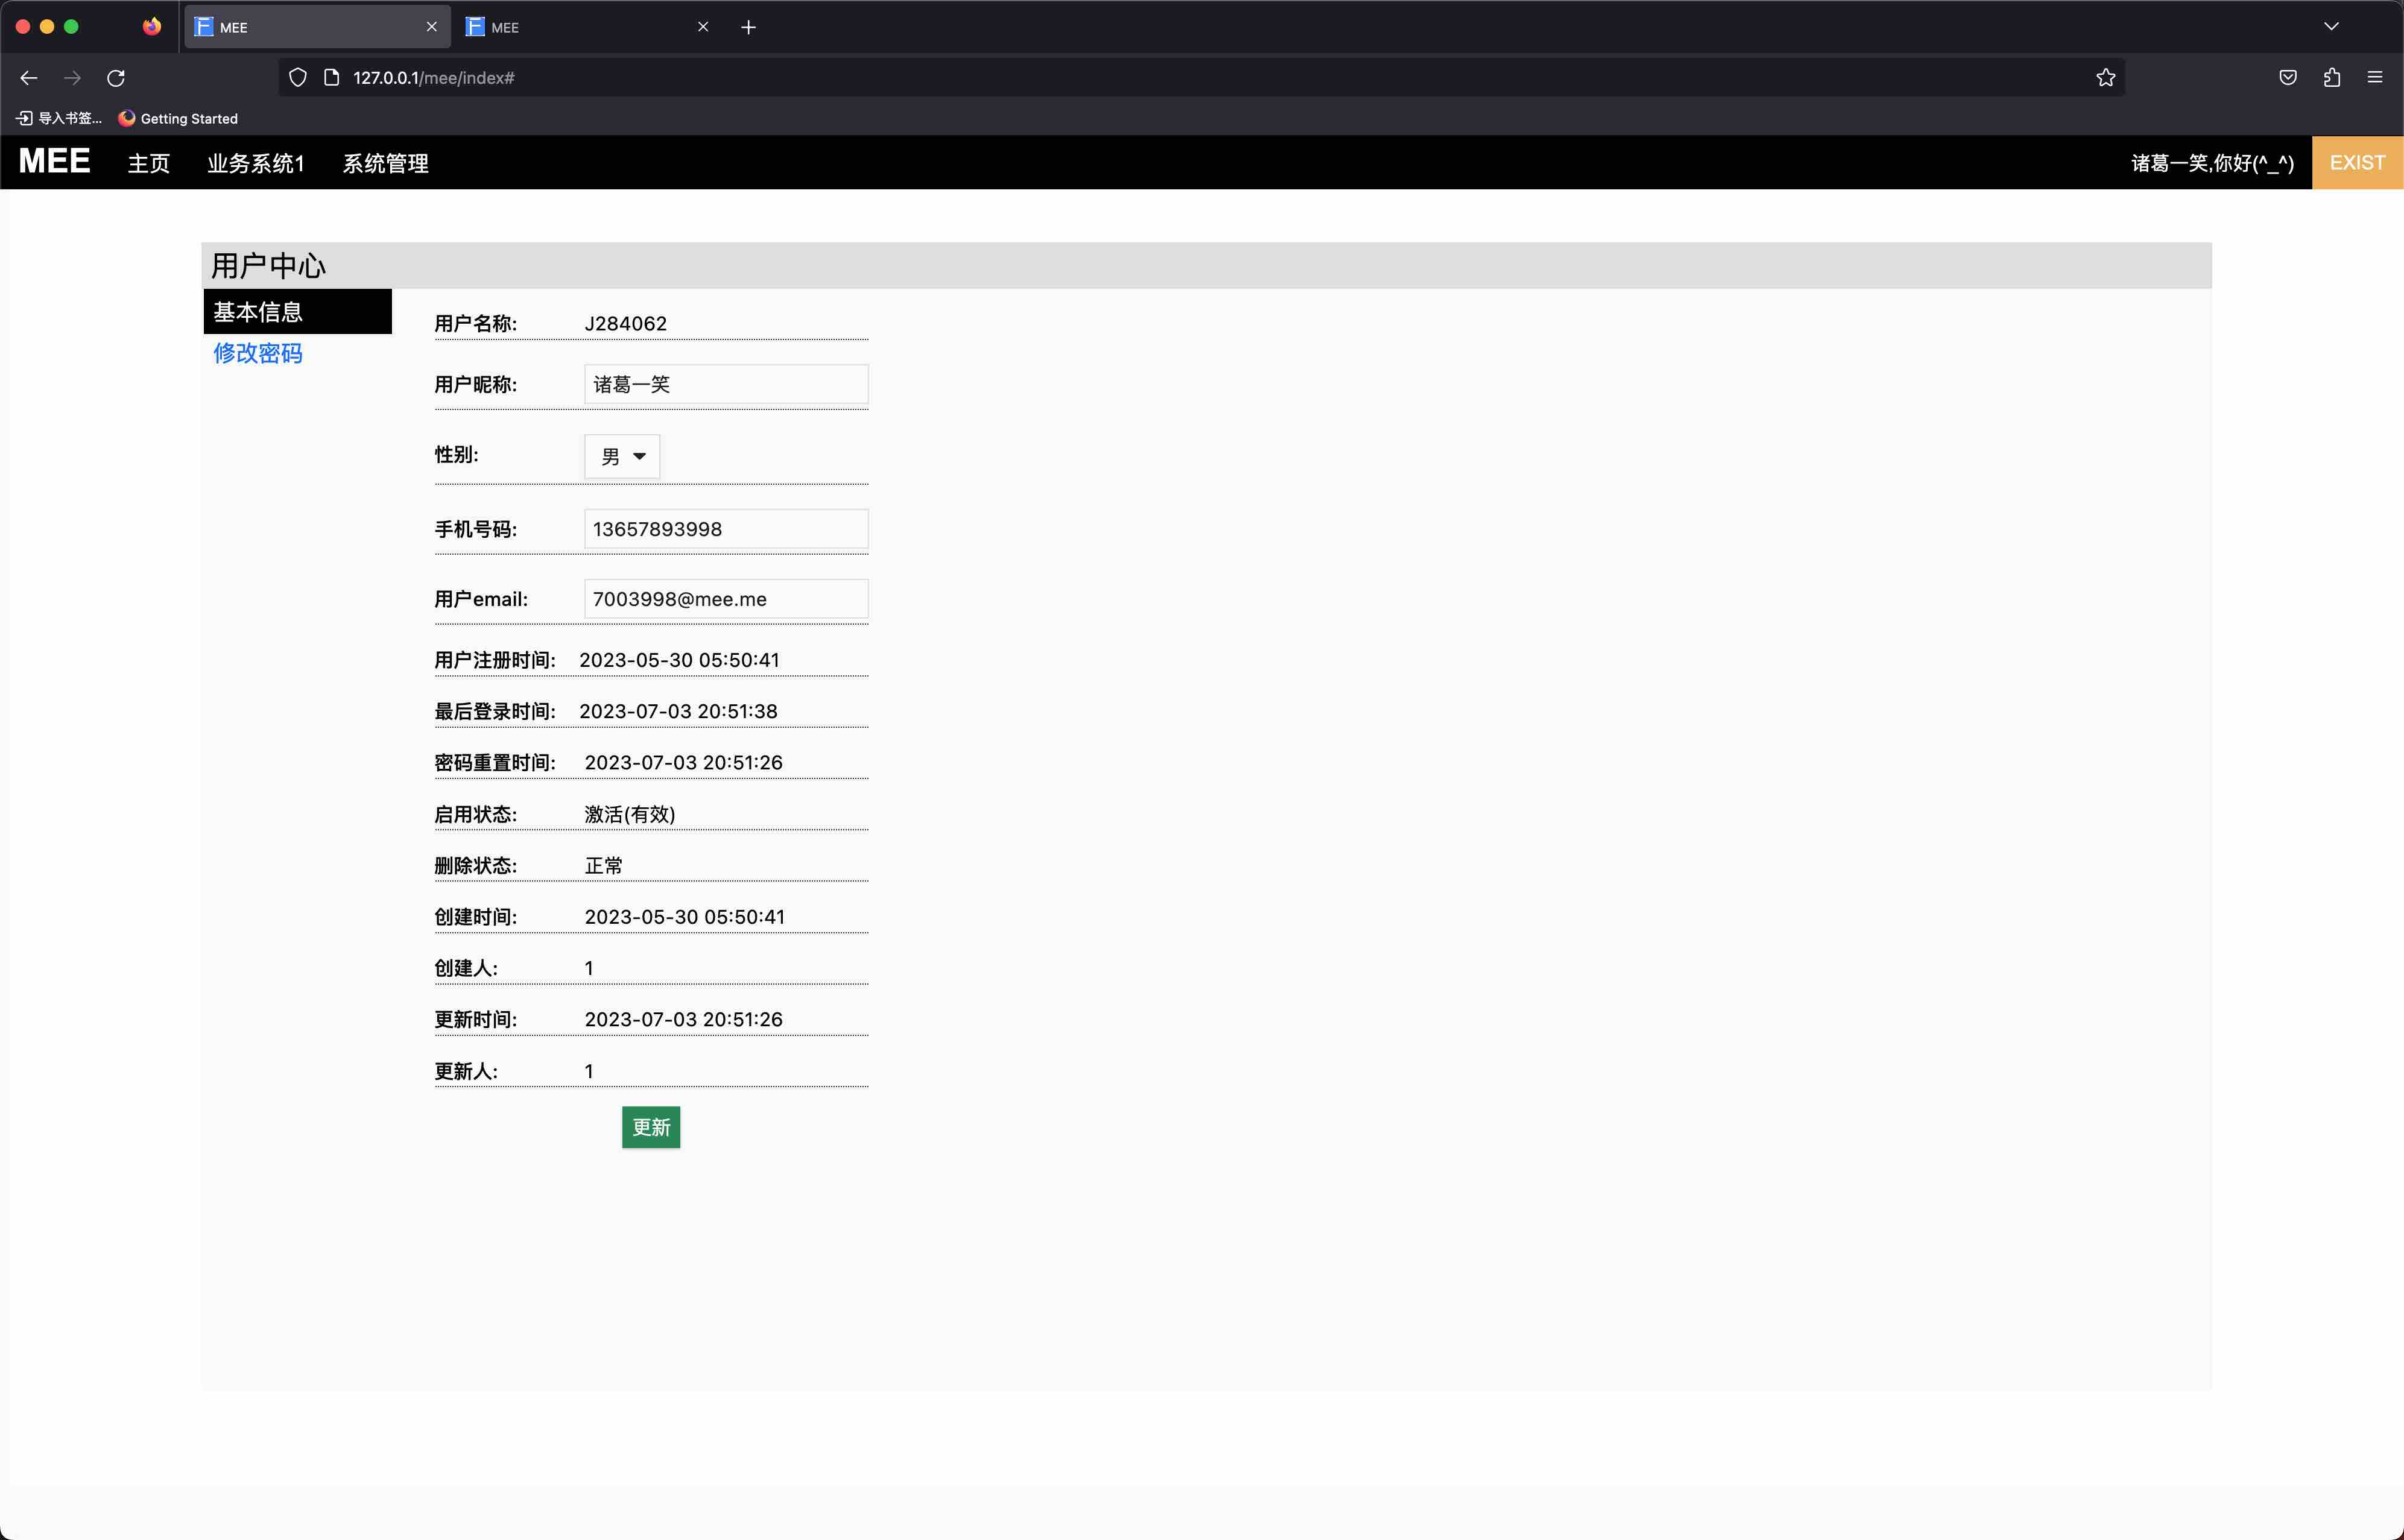This screenshot has width=2404, height=1540.
Task: Open the extensions puzzle icon
Action: (2331, 78)
